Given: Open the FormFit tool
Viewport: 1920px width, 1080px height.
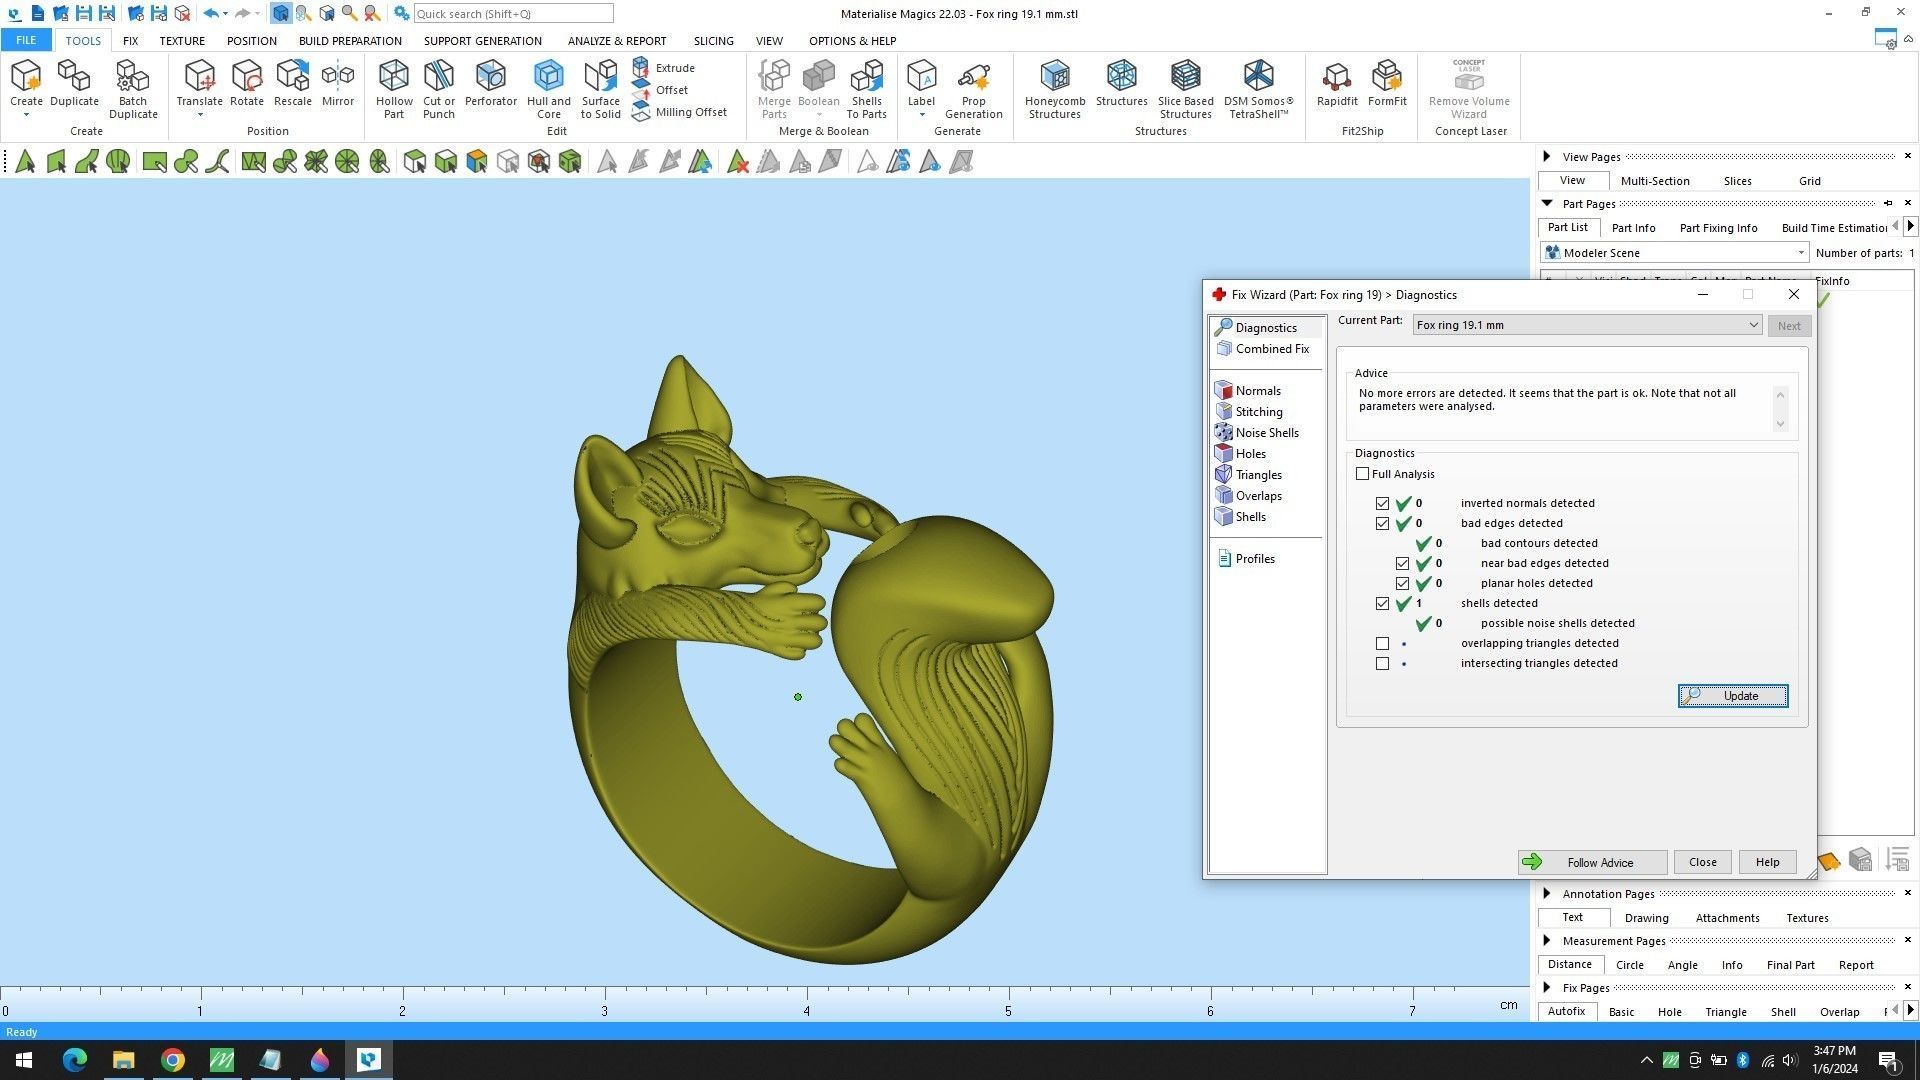Looking at the screenshot, I should pyautogui.click(x=1387, y=83).
